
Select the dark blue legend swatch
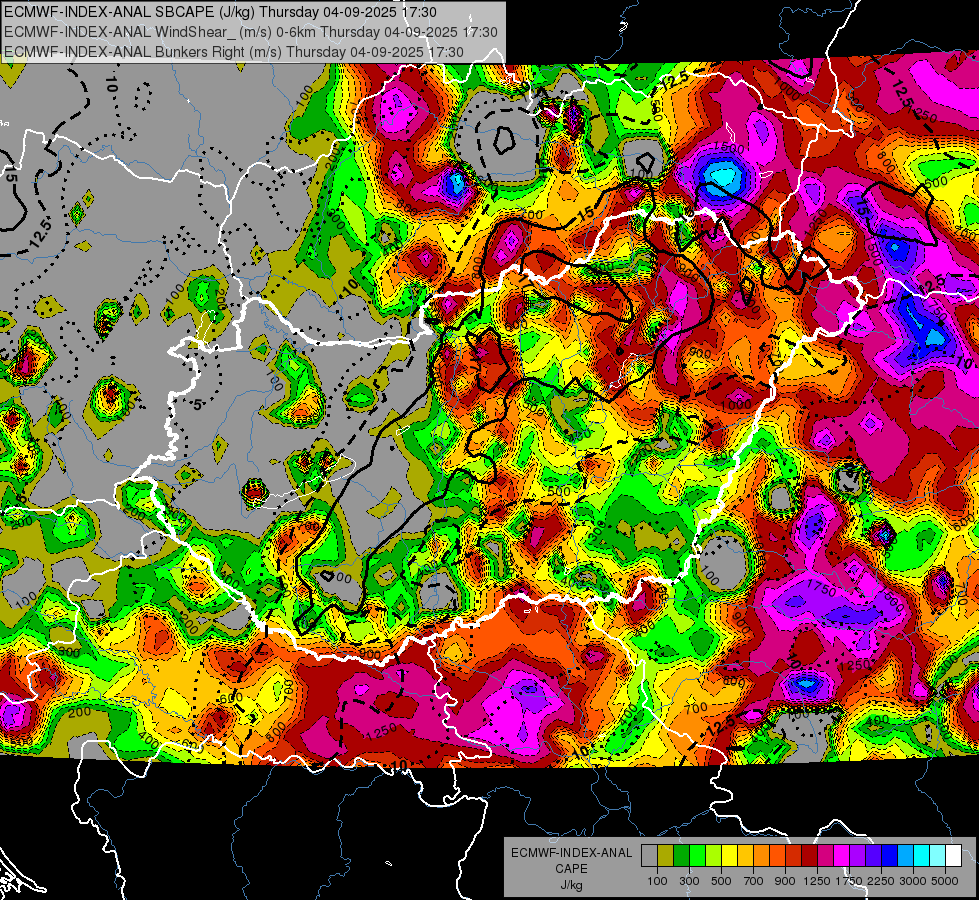(x=890, y=856)
